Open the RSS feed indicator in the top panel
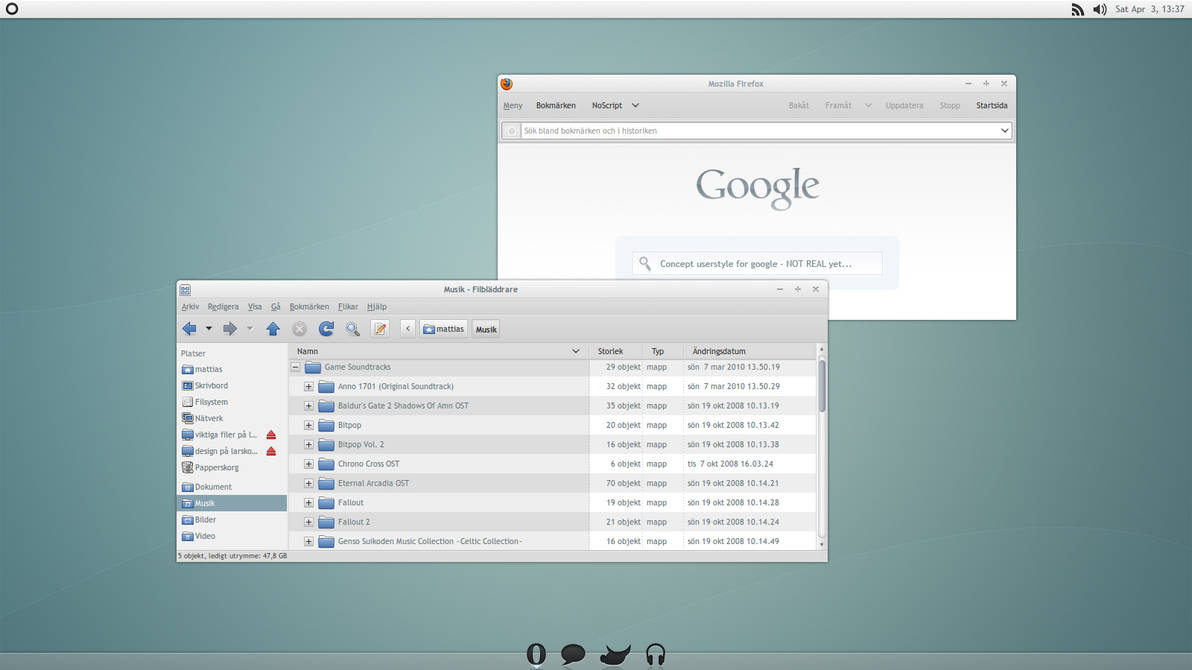Viewport: 1192px width, 670px height. [x=1077, y=9]
